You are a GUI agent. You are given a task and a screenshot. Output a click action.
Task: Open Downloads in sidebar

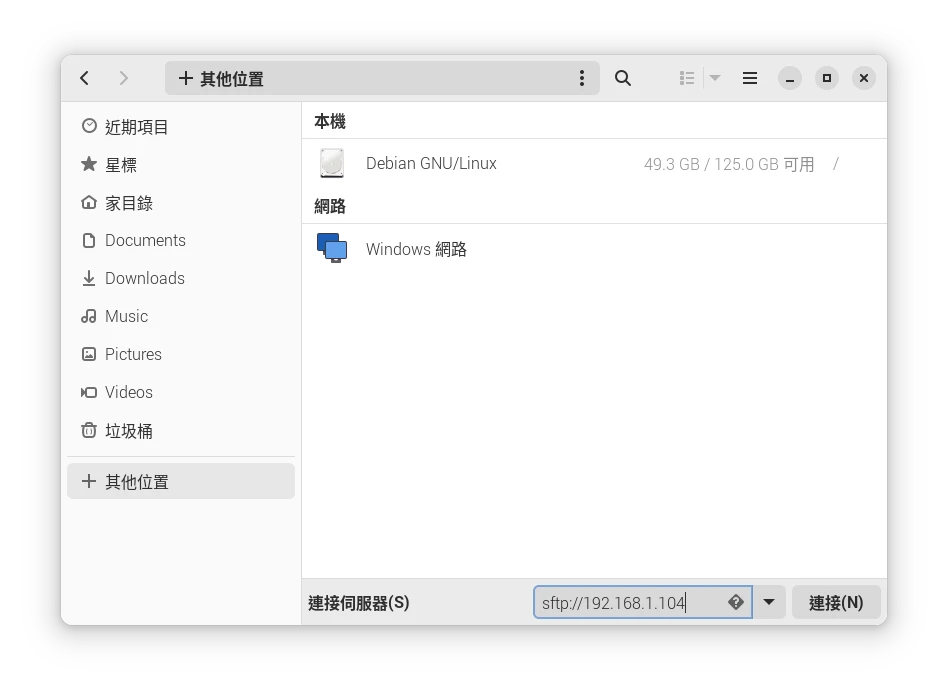click(x=181, y=279)
